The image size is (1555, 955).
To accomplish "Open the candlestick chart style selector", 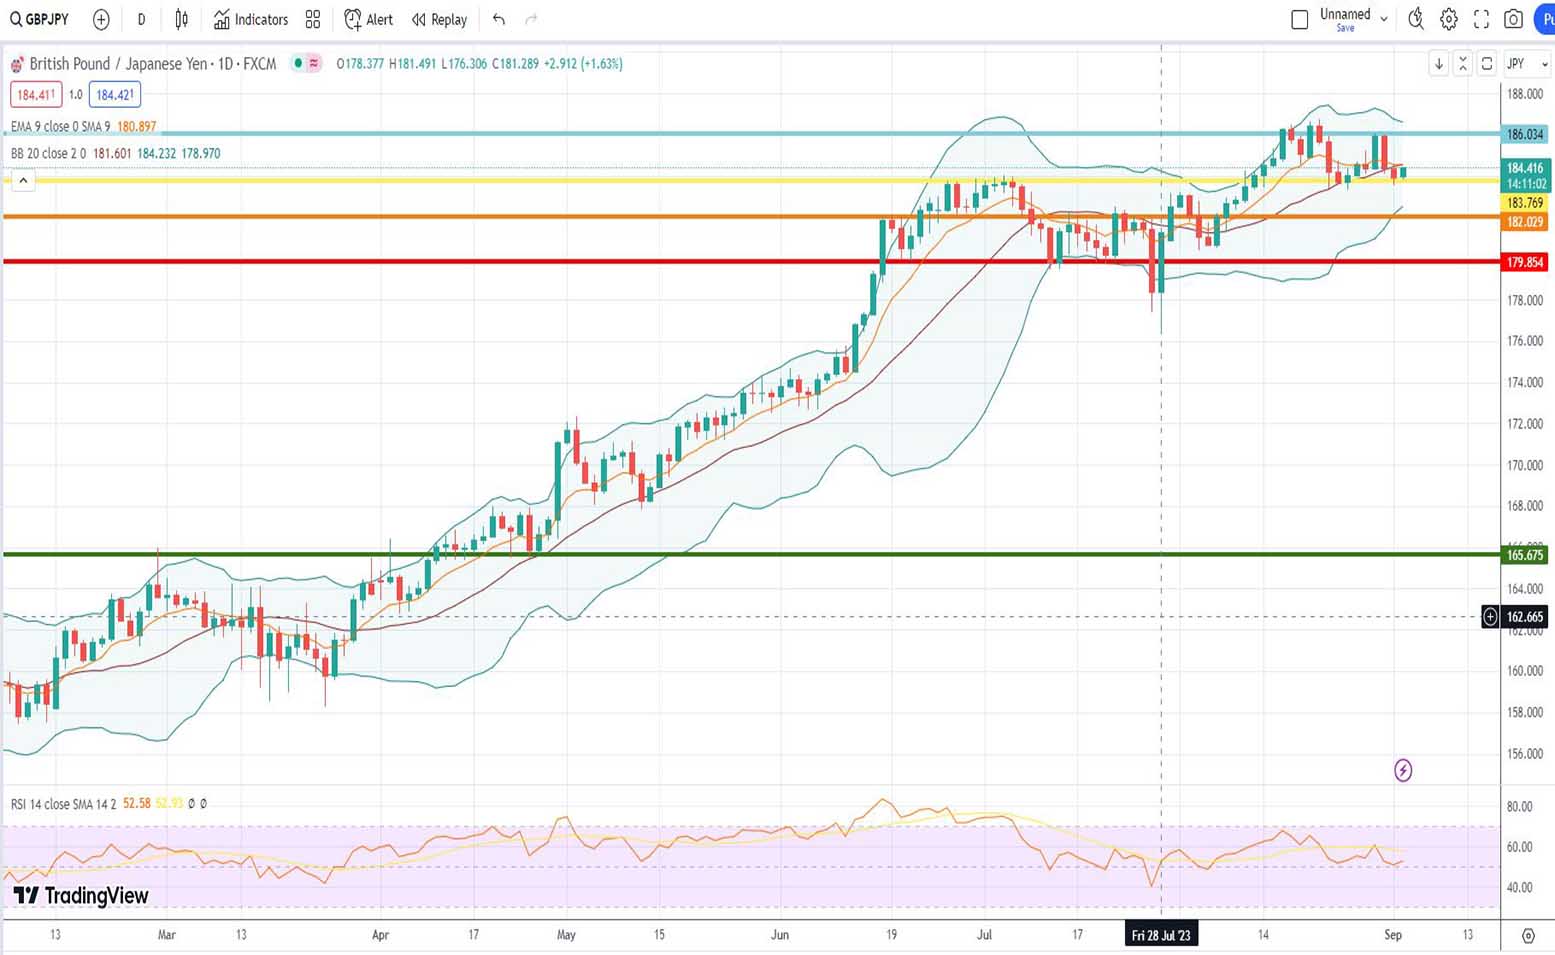I will (x=181, y=19).
